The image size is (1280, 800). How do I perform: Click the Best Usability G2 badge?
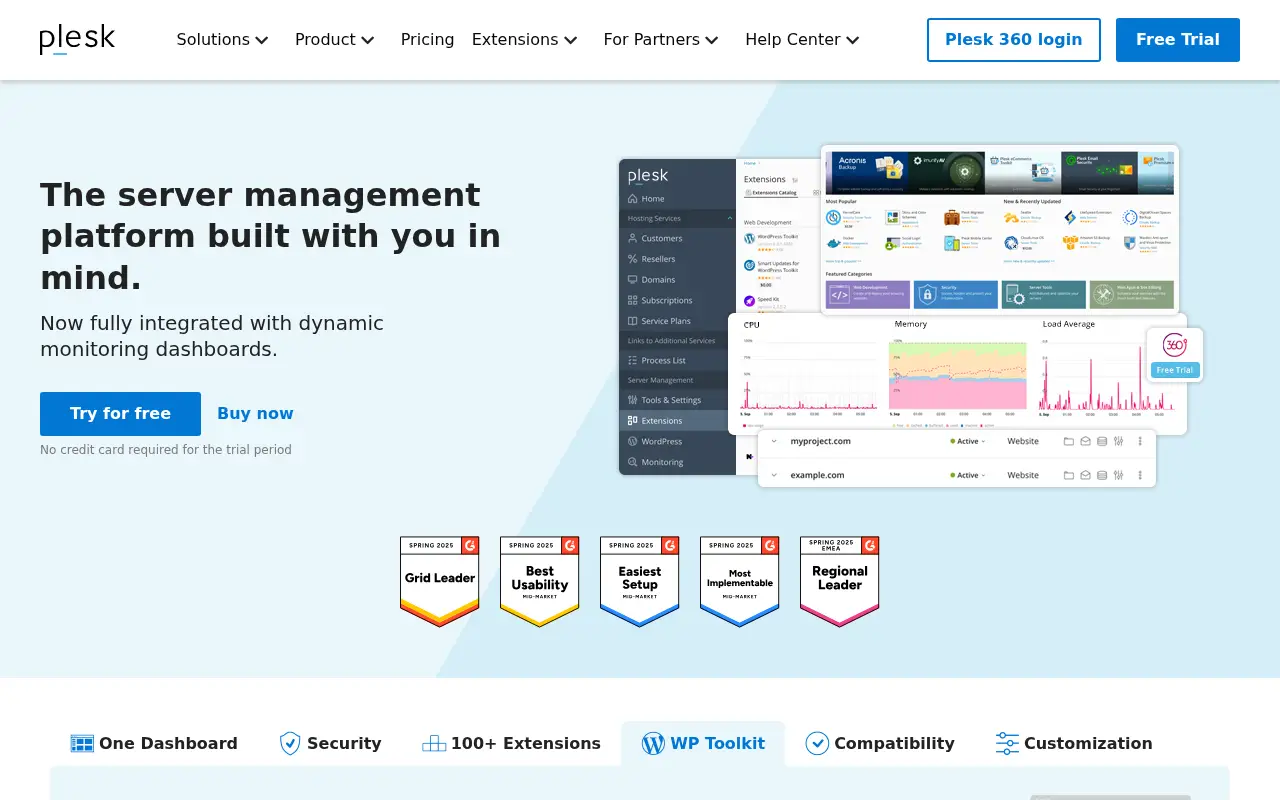[540, 581]
